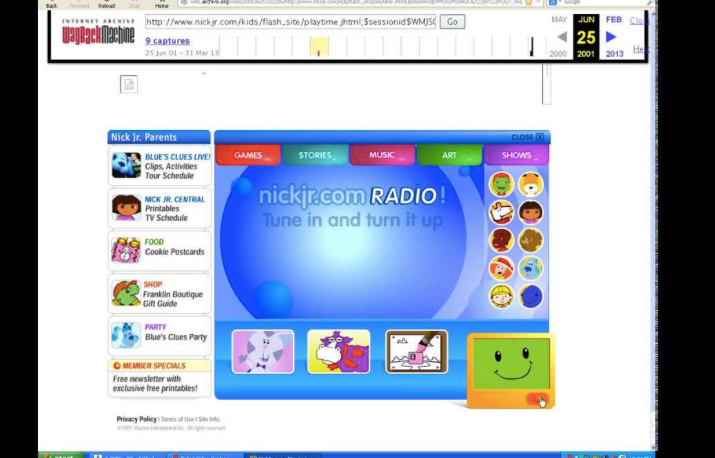
Task: Select the Art tab
Action: (x=449, y=155)
